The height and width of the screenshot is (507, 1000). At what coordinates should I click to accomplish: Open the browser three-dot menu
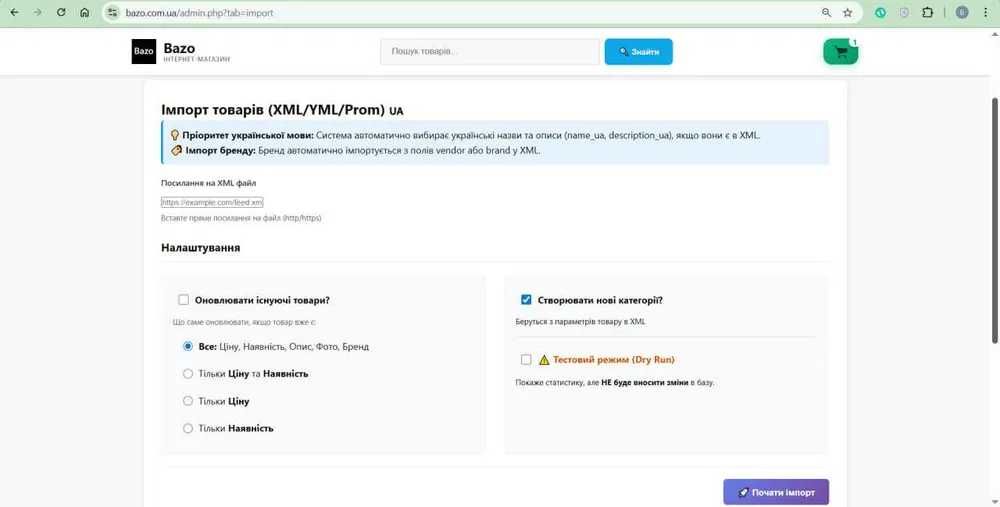tap(985, 12)
